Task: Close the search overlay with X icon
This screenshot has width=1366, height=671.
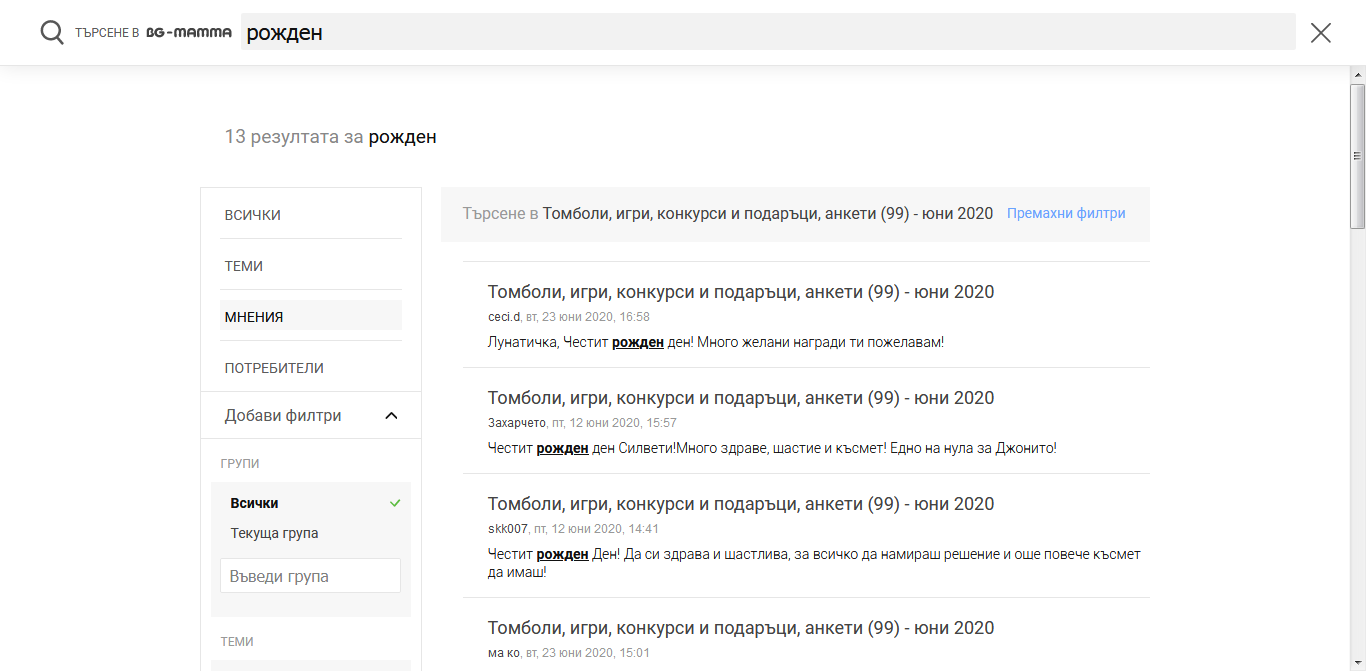Action: (x=1320, y=33)
